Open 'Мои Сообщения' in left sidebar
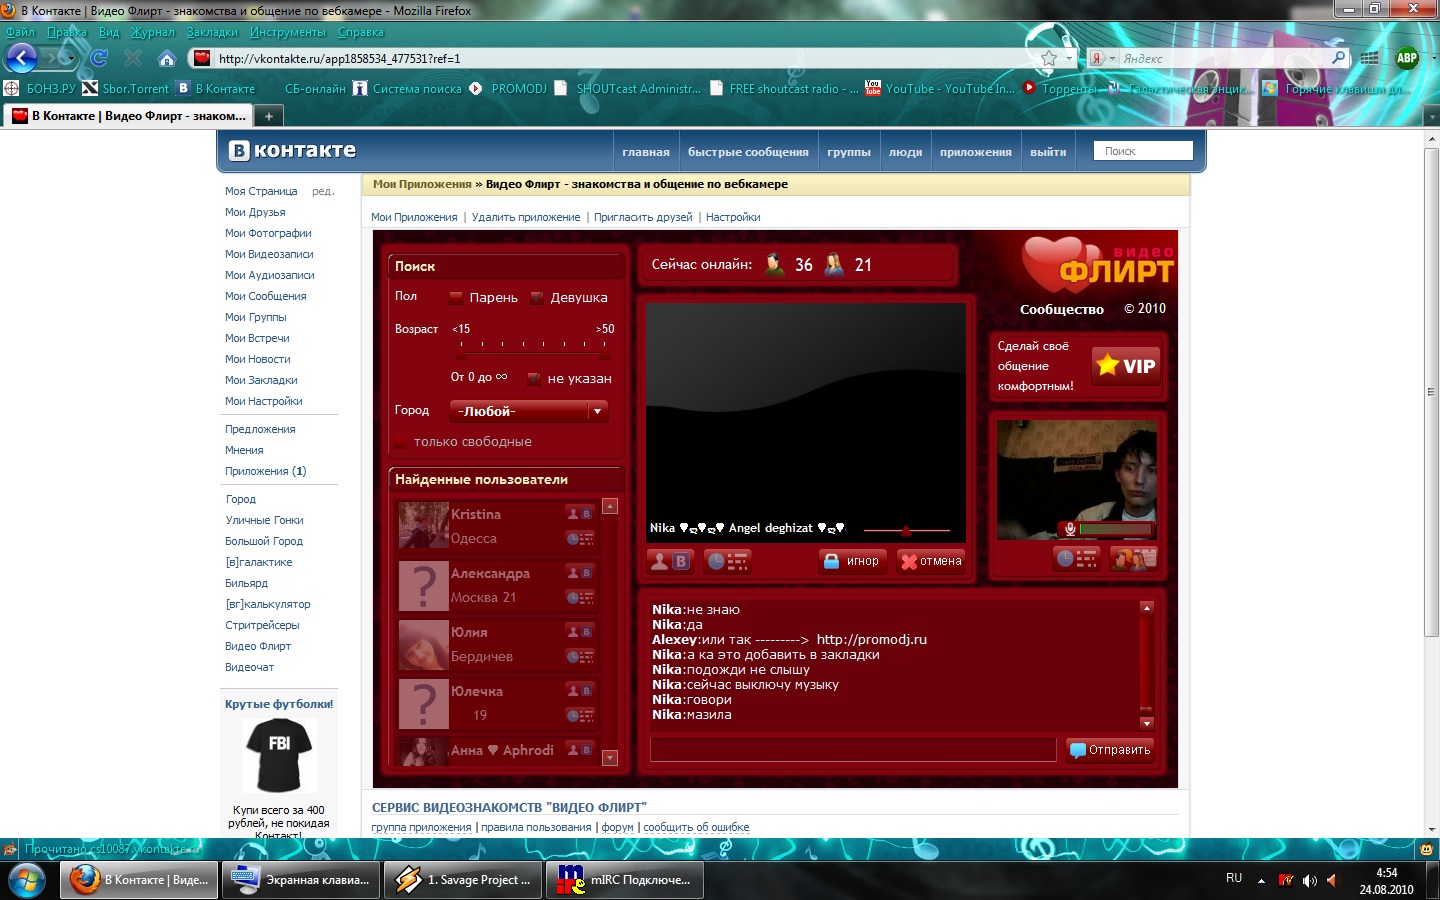Image resolution: width=1440 pixels, height=900 pixels. click(266, 296)
